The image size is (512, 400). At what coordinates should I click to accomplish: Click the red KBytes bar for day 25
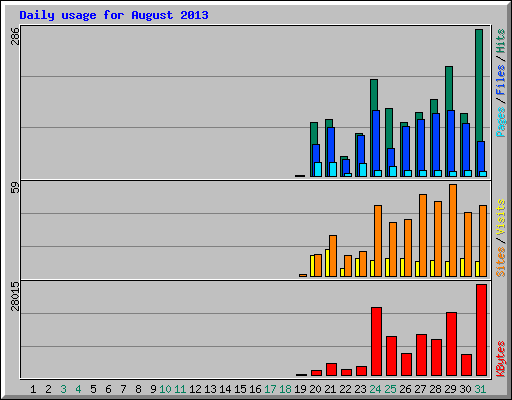(391, 356)
